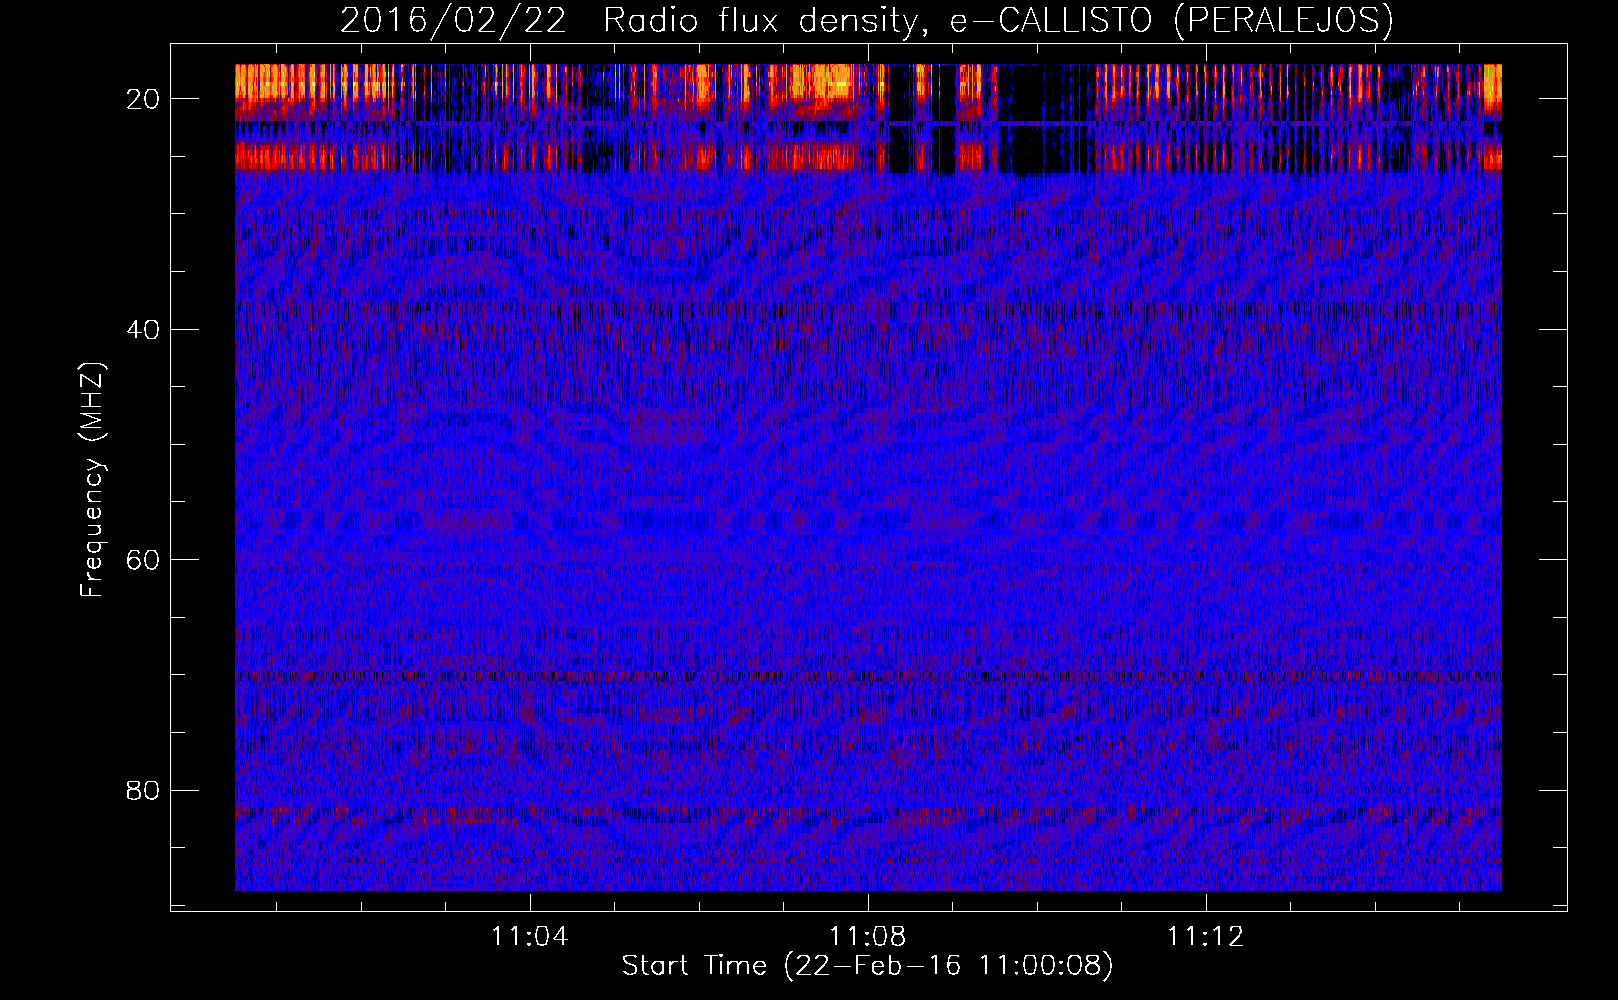This screenshot has height=1000, width=1618.
Task: Click the 60 frequency tick label
Action: (144, 560)
